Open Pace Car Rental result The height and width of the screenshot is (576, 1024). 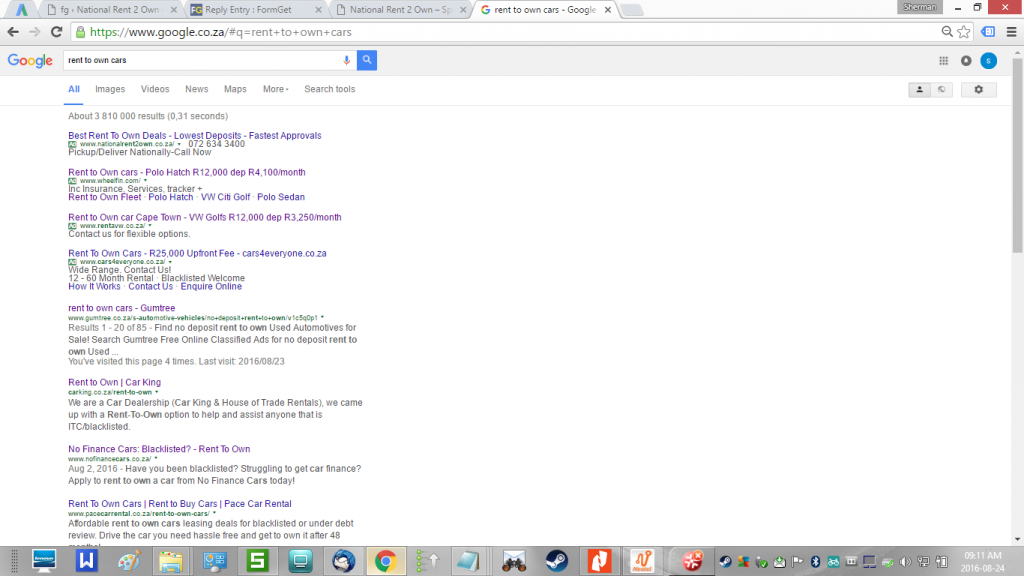[180, 504]
